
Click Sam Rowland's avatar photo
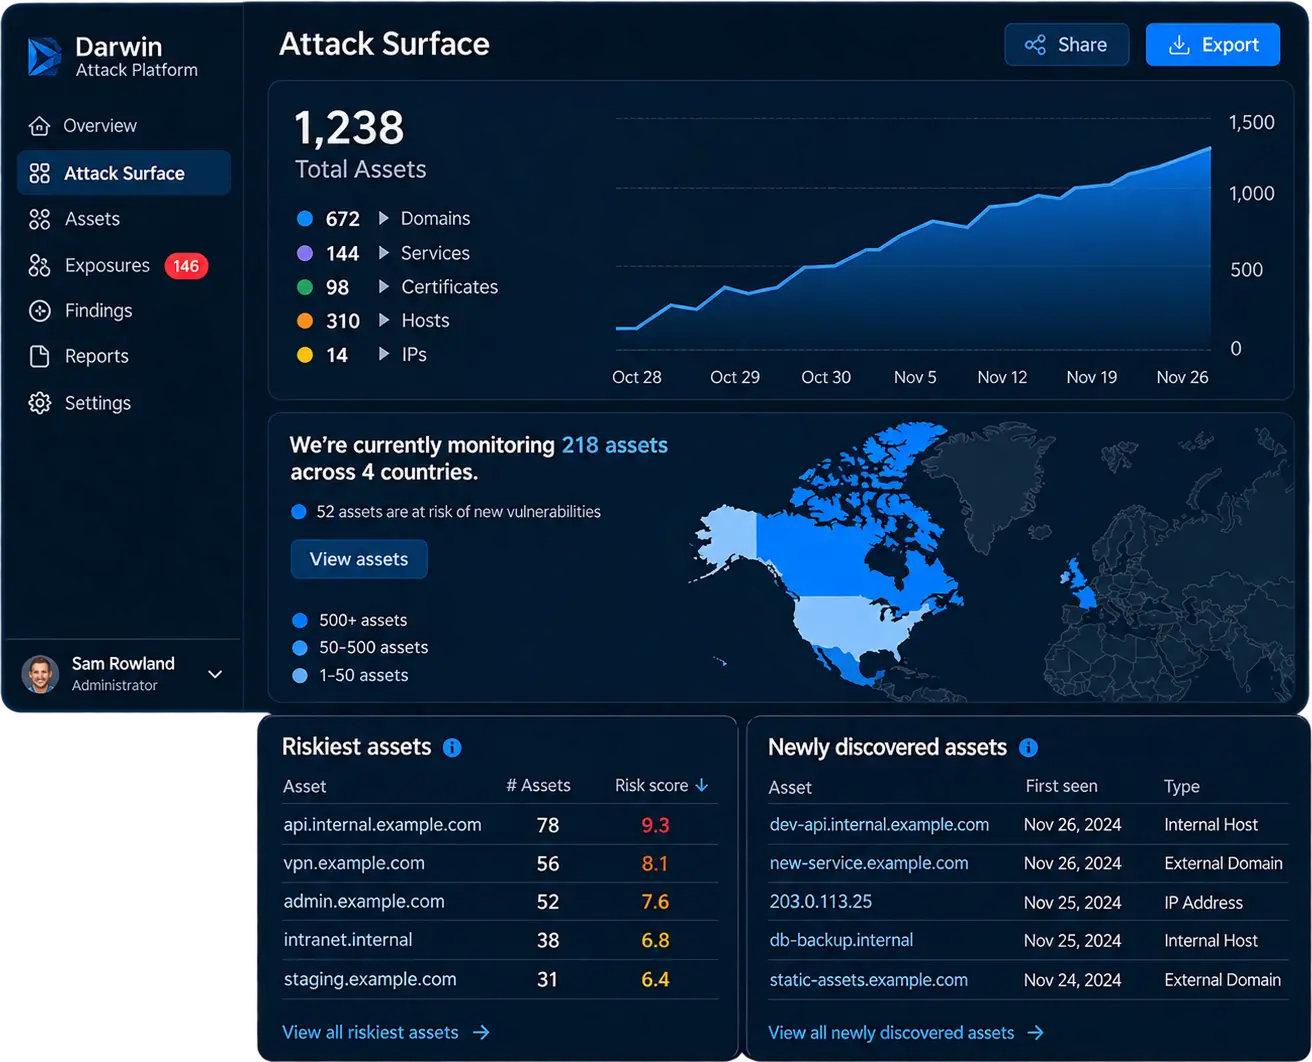coord(40,674)
